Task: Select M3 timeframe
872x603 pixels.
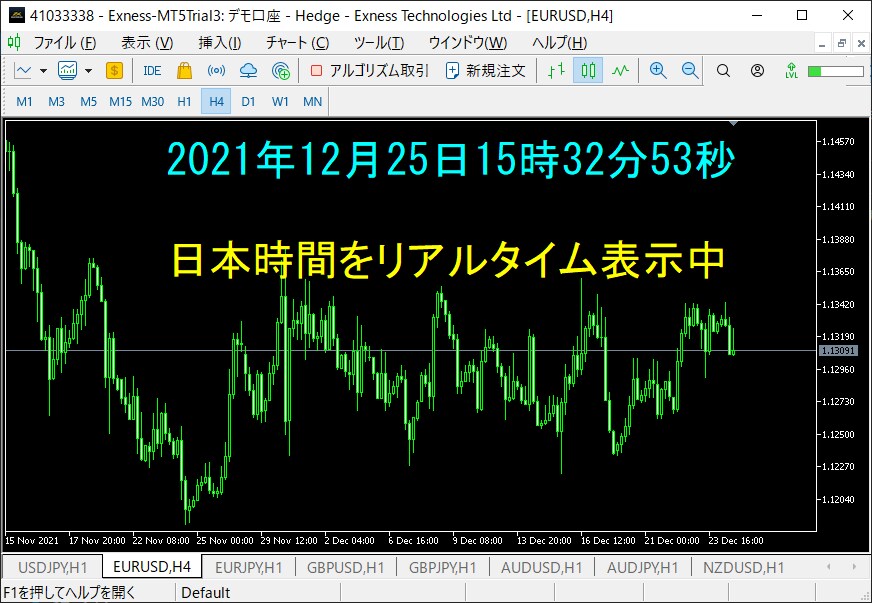Action: pos(56,102)
